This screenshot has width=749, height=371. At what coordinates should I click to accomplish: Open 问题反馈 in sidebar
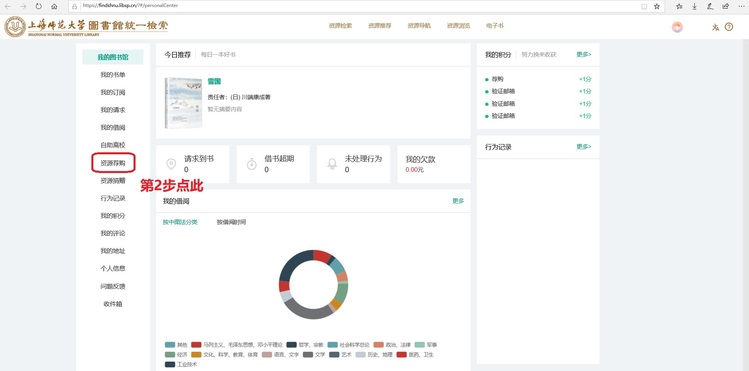113,286
